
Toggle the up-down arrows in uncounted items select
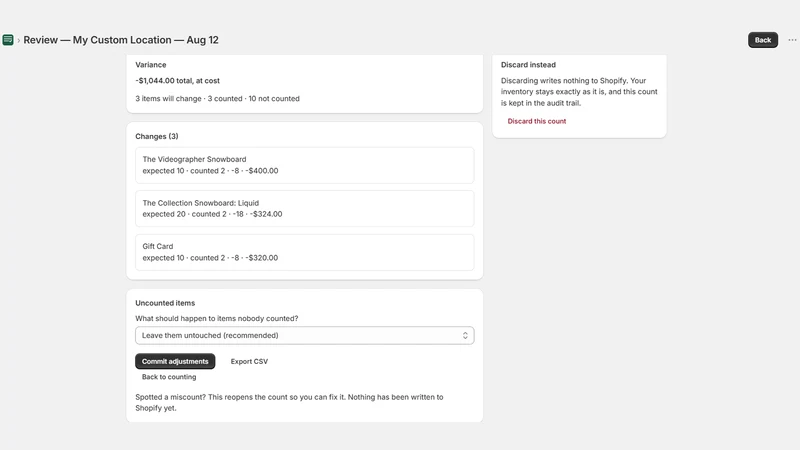click(x=465, y=335)
